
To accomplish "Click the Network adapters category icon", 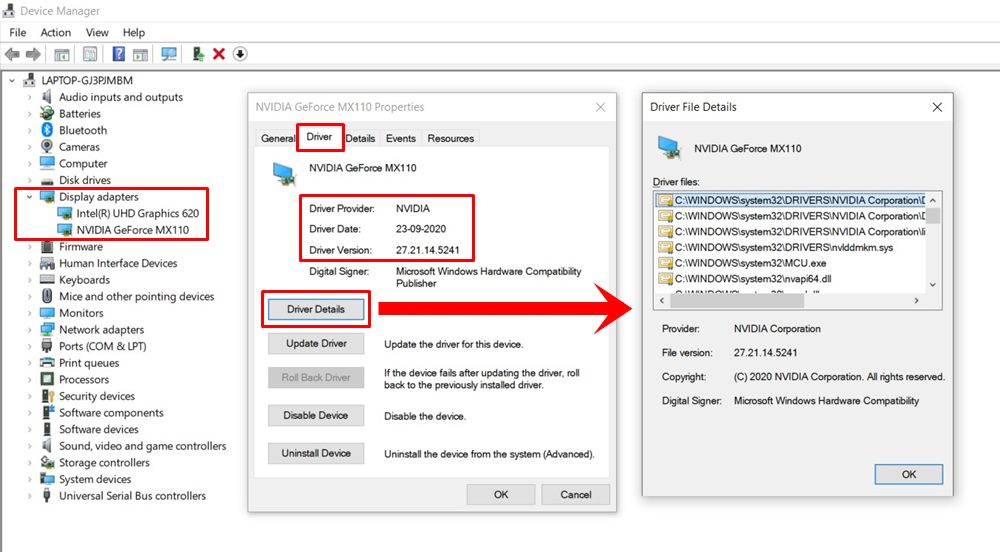I will click(47, 329).
